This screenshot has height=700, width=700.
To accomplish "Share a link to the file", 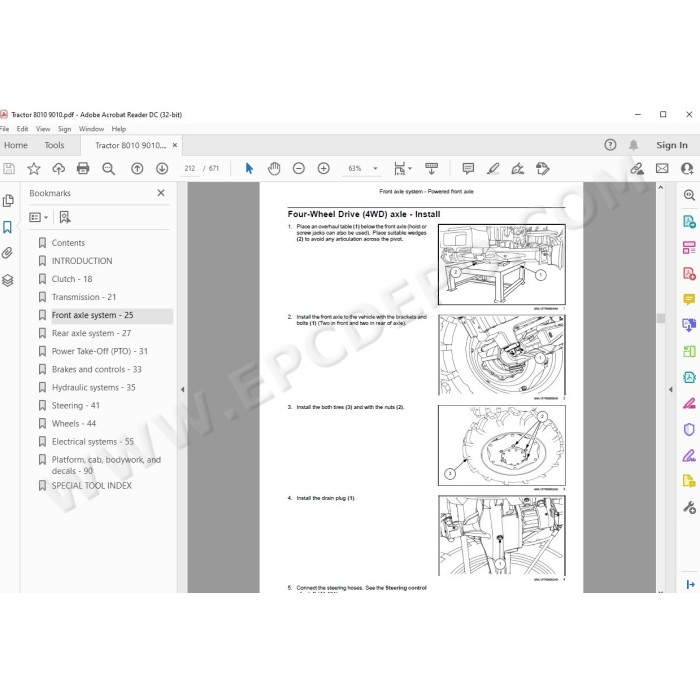I will tap(637, 169).
